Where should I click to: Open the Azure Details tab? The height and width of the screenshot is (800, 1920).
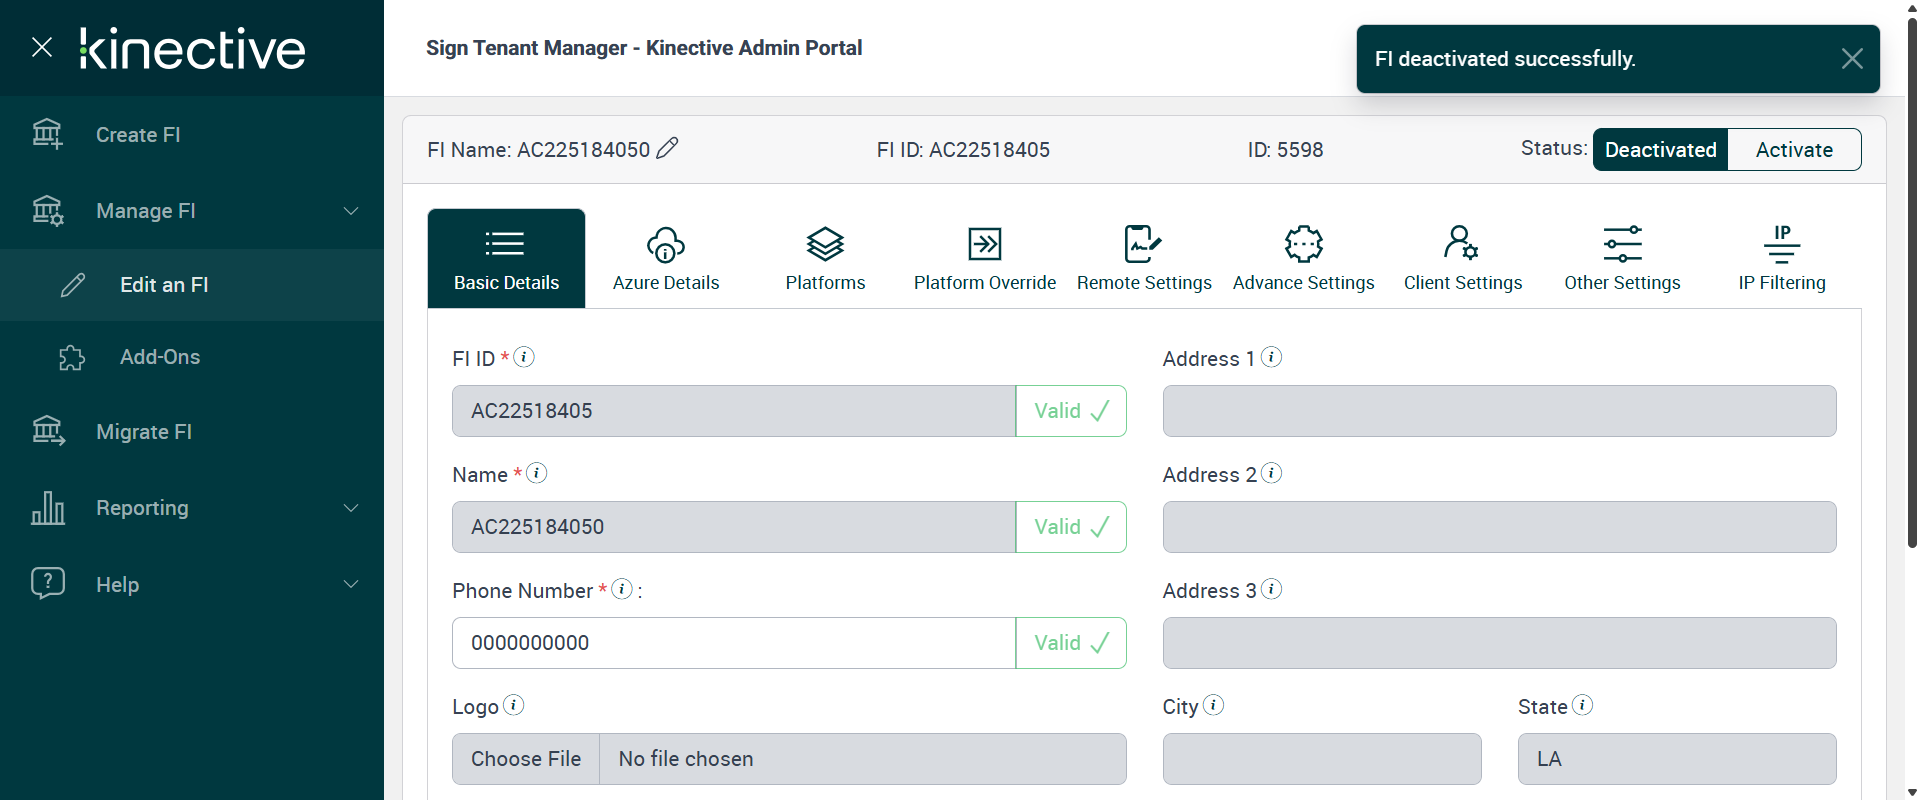point(666,258)
